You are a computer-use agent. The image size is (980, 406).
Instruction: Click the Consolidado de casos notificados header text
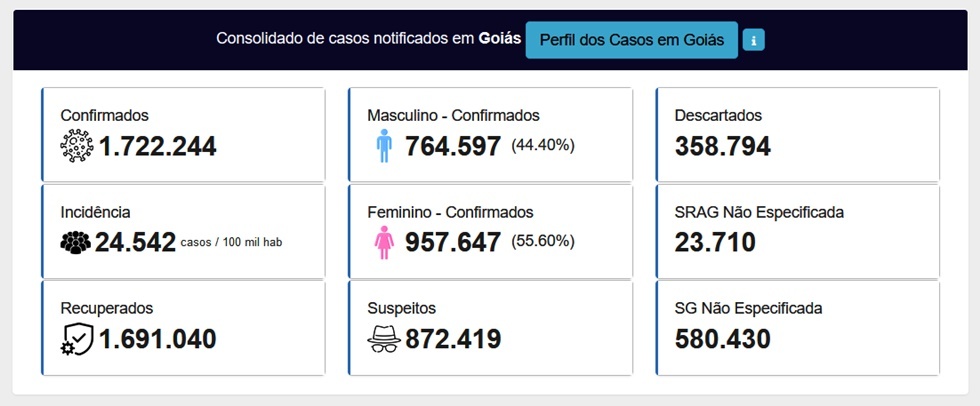point(369,39)
